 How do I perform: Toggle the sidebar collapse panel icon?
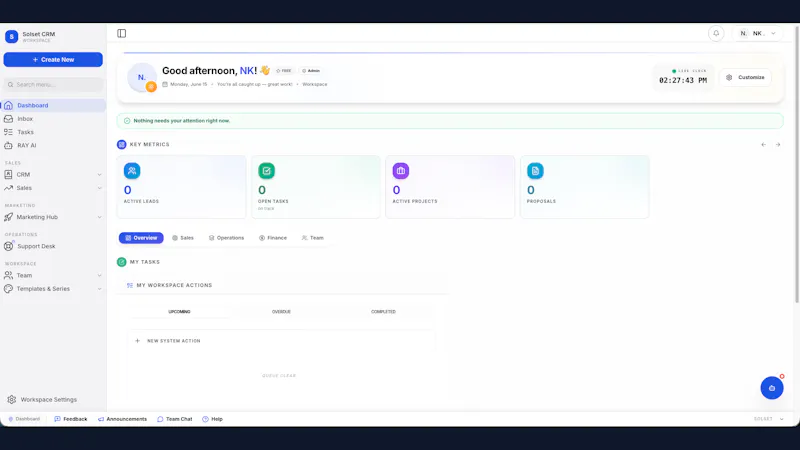pyautogui.click(x=121, y=33)
